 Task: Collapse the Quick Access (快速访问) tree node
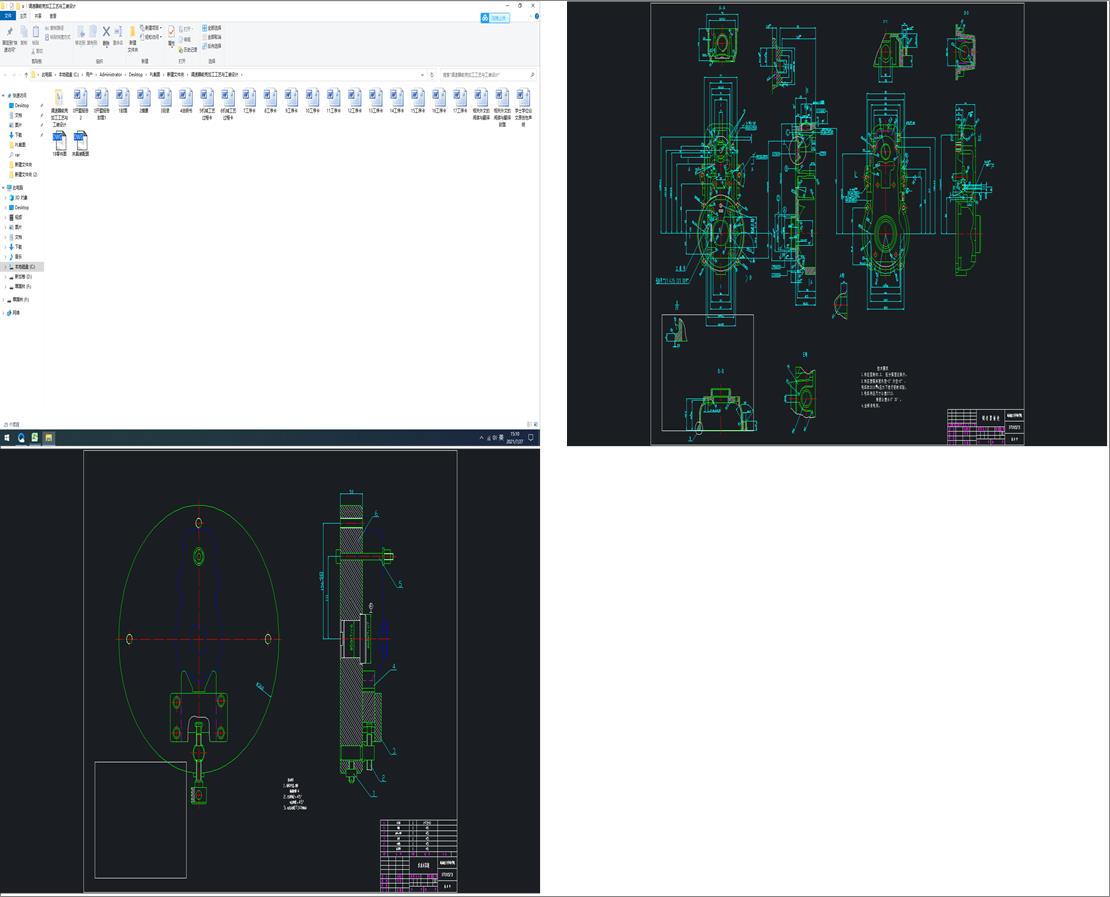[3, 95]
